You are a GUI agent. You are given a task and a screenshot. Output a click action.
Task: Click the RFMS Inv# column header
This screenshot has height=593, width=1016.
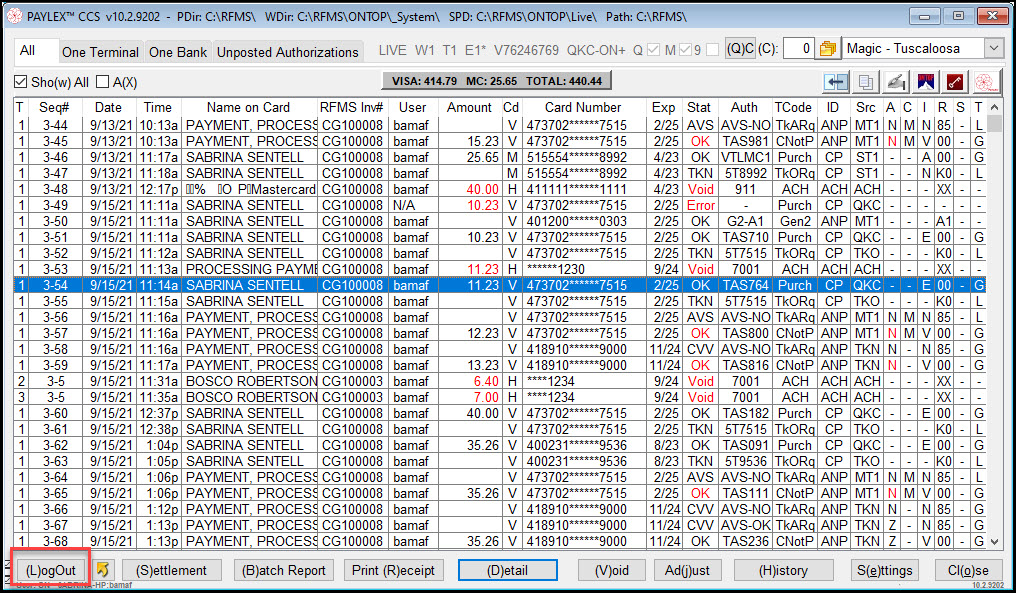(x=351, y=108)
